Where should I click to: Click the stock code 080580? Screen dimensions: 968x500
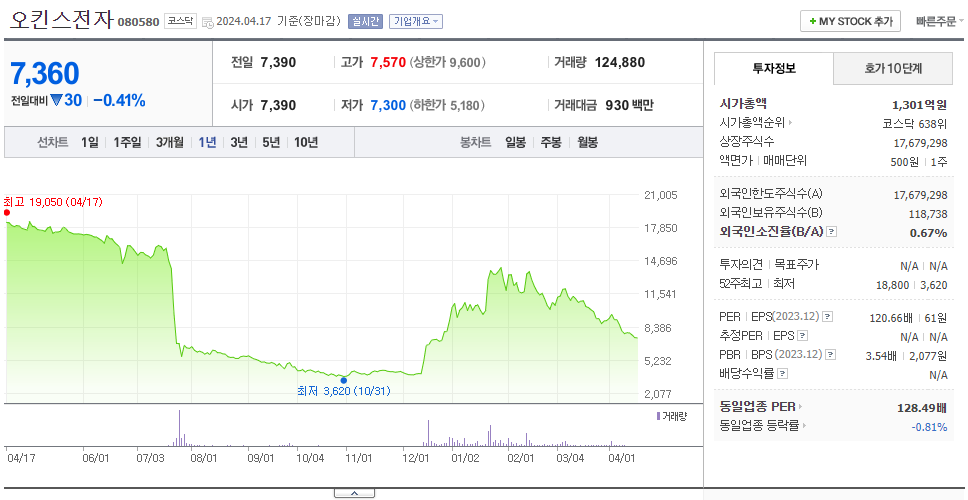(138, 22)
